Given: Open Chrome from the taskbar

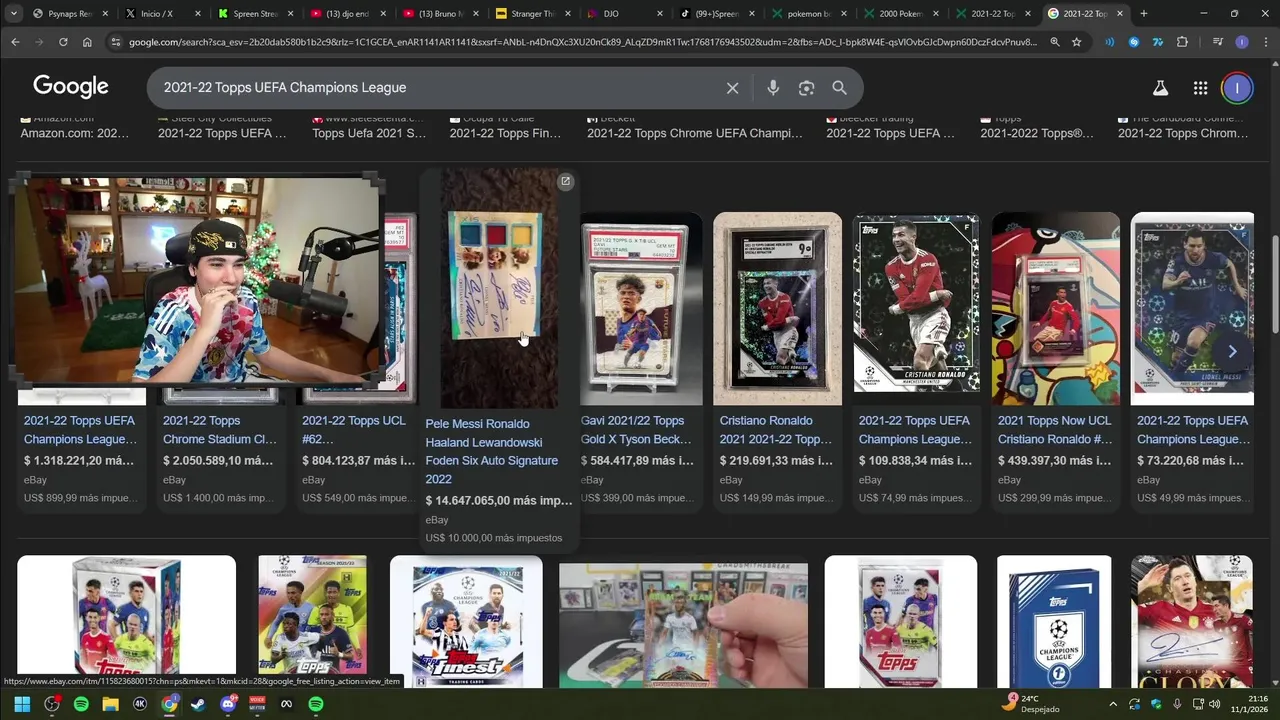Looking at the screenshot, I should pos(169,704).
